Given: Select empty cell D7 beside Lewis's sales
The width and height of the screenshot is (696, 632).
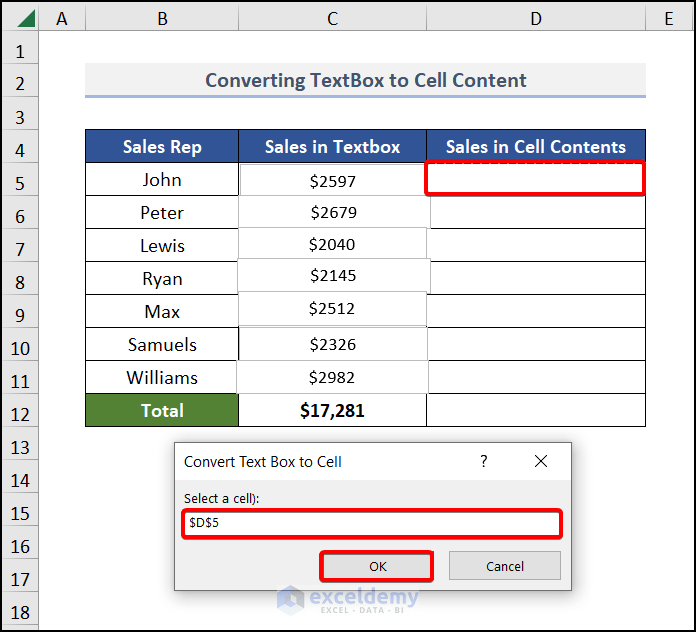Looking at the screenshot, I should click(x=536, y=245).
